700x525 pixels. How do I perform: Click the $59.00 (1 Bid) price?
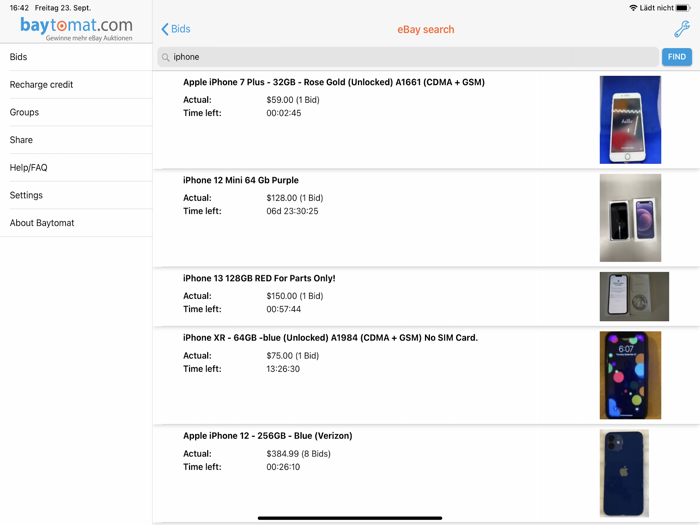[293, 100]
